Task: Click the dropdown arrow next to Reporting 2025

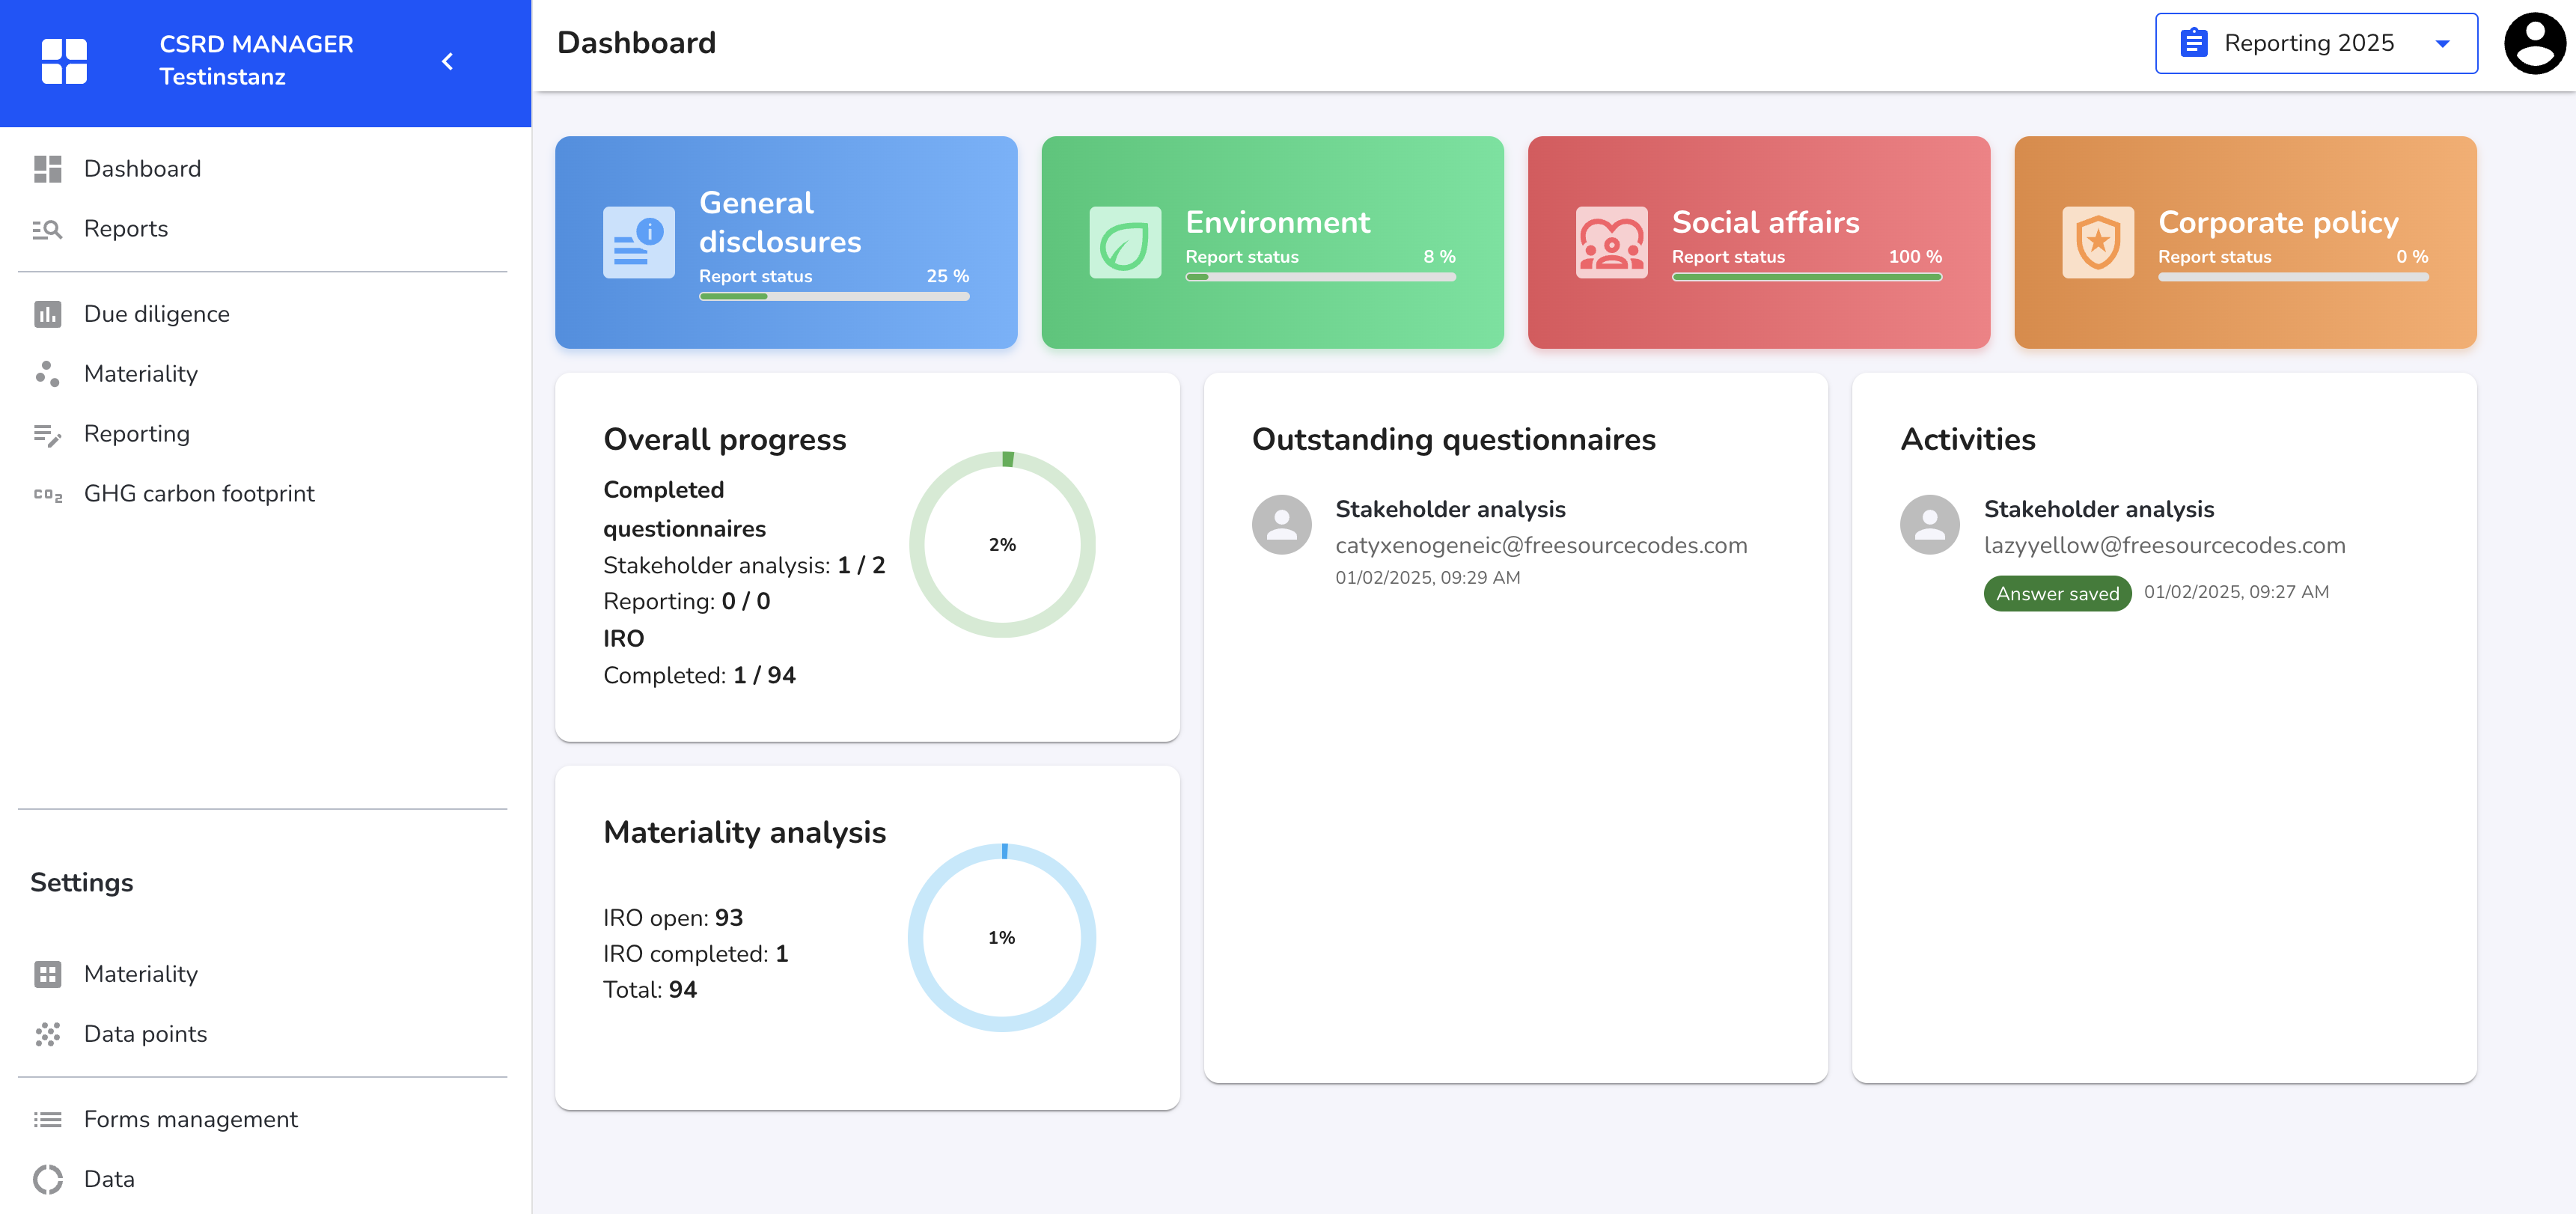Action: [2442, 44]
